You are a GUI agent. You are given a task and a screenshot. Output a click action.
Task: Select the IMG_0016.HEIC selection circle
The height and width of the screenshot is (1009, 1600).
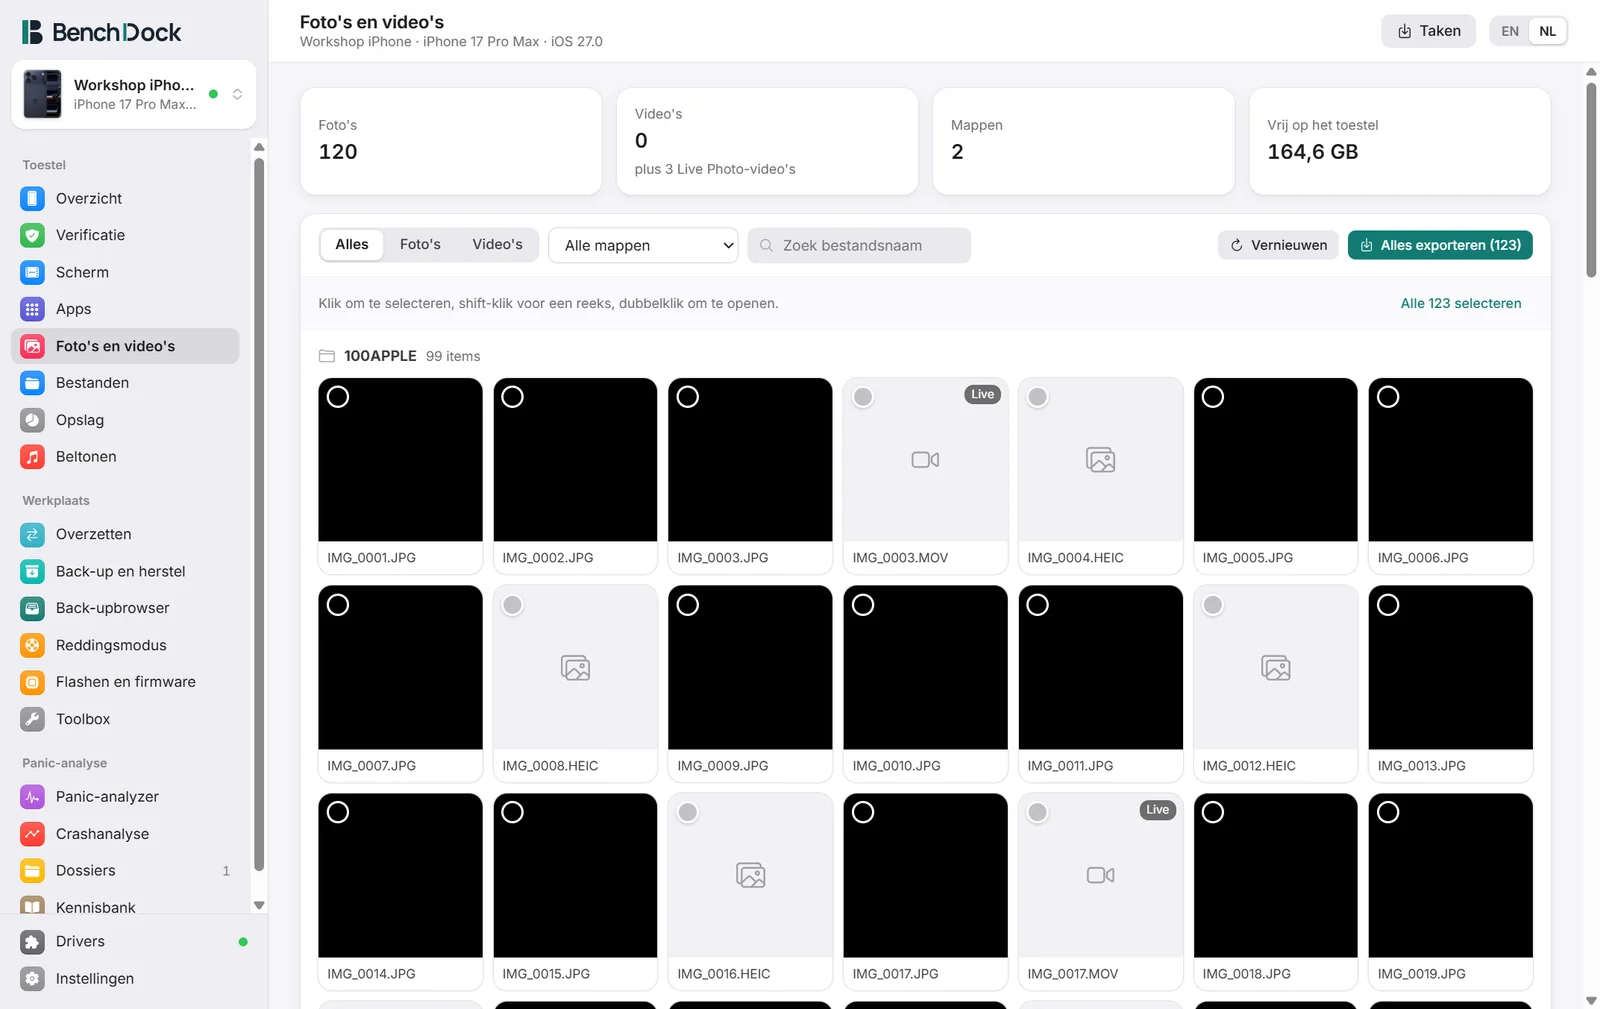pos(688,813)
